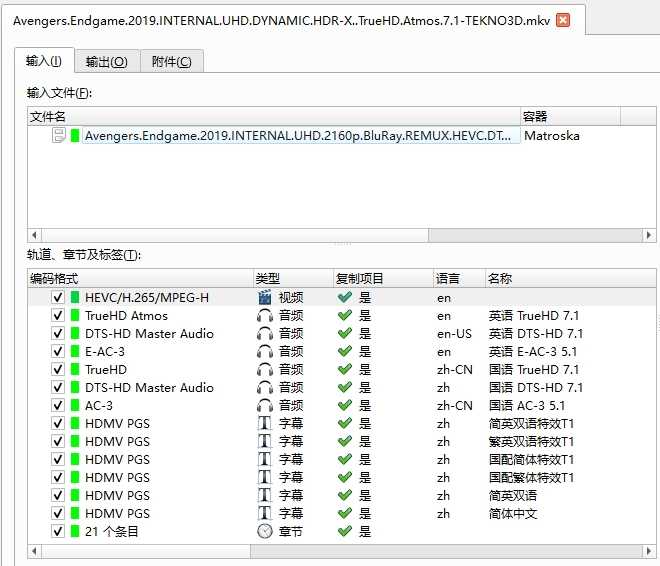Toggle checkbox for 国配繁体特效T1 subtitle
660x566 pixels.
coord(58,477)
